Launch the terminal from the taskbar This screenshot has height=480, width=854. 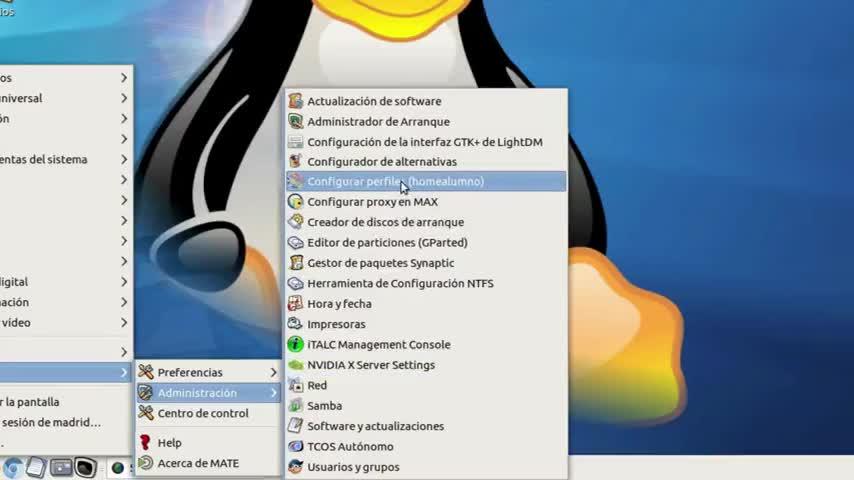86,467
